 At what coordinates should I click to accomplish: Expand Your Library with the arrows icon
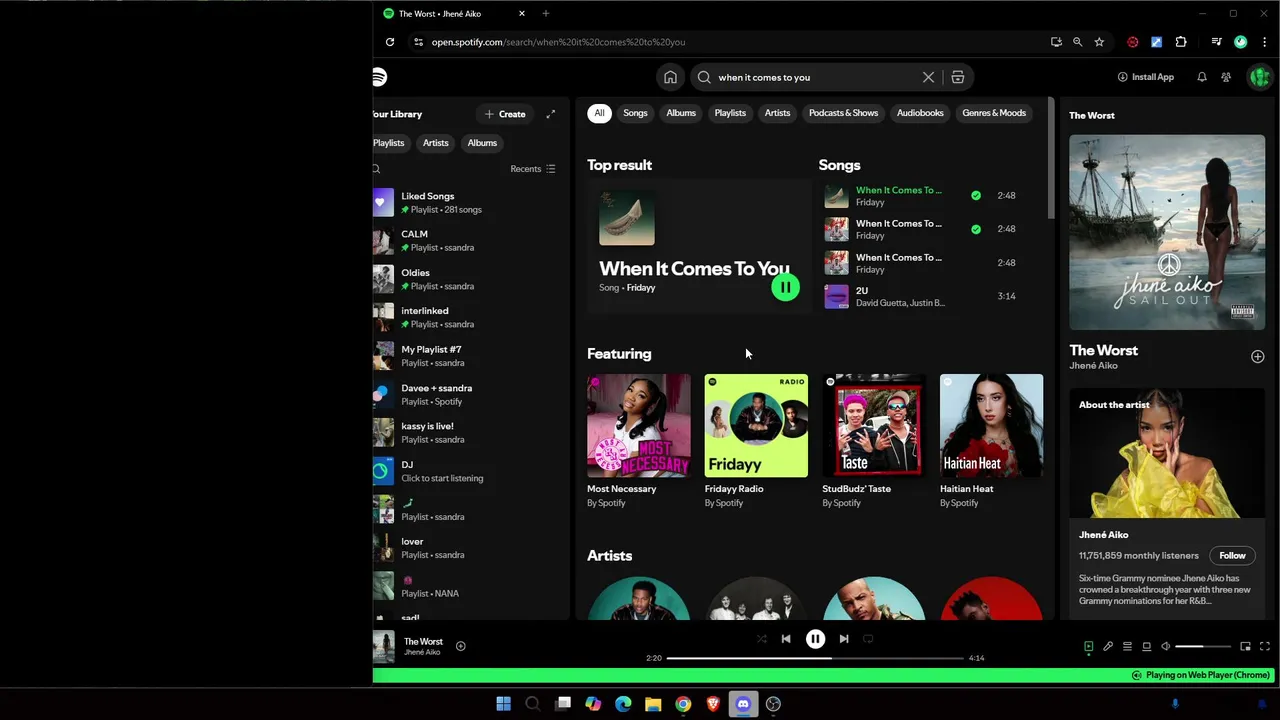coord(550,114)
